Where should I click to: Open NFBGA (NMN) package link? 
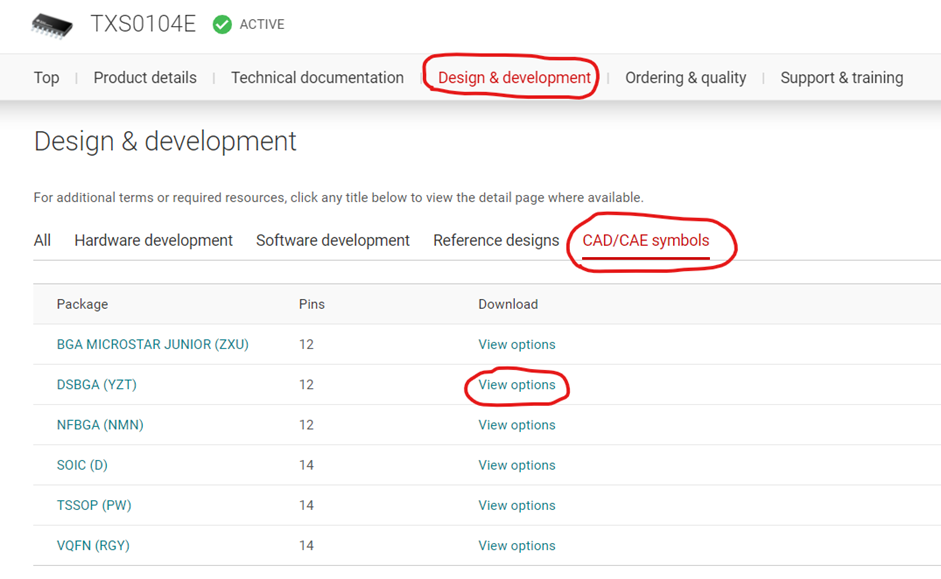100,425
